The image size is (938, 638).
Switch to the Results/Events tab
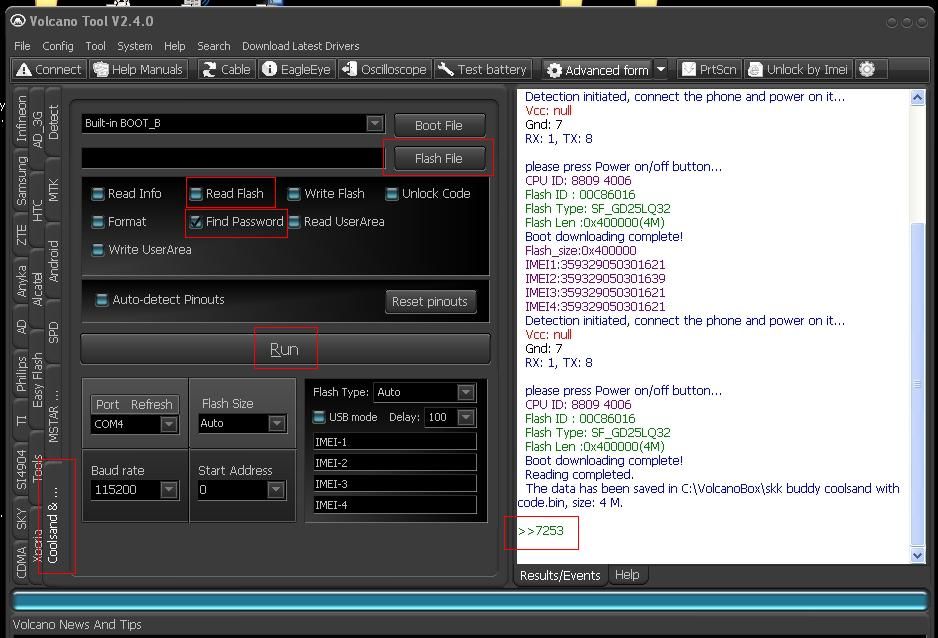pos(560,575)
